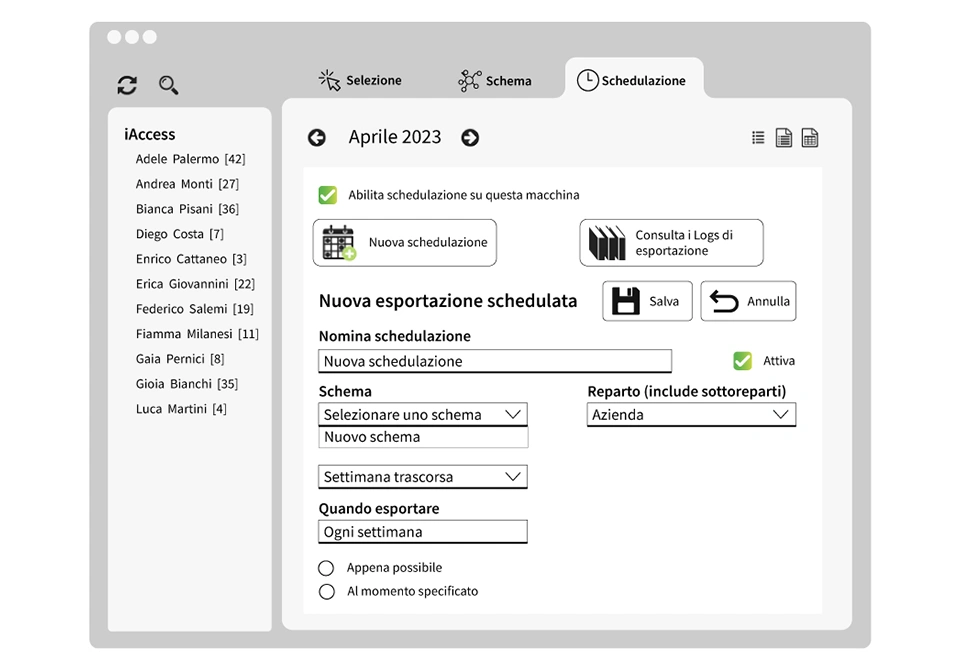The width and height of the screenshot is (960, 670).
Task: Open the table report view icon
Action: (809, 138)
